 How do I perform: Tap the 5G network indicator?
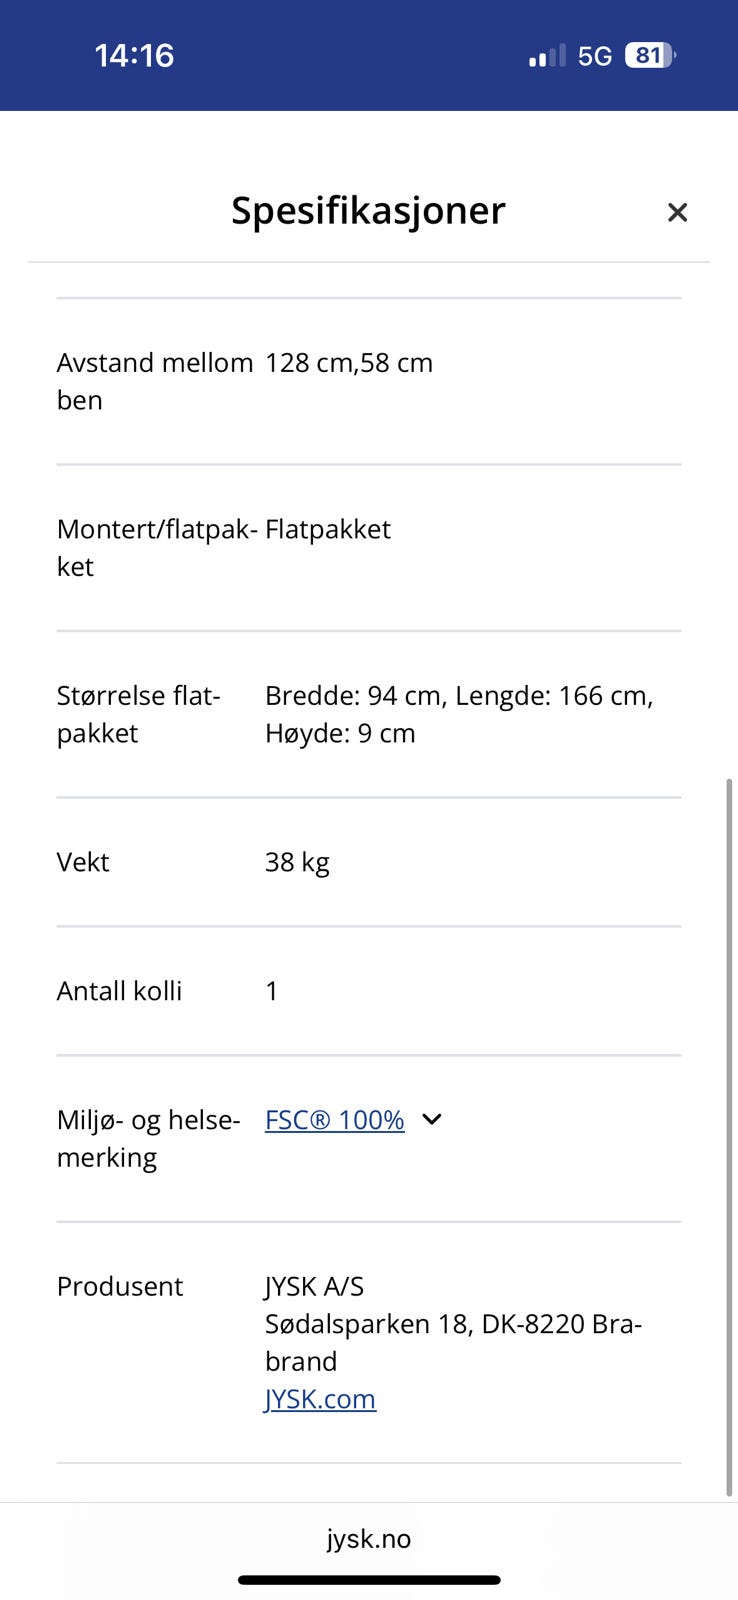[595, 56]
